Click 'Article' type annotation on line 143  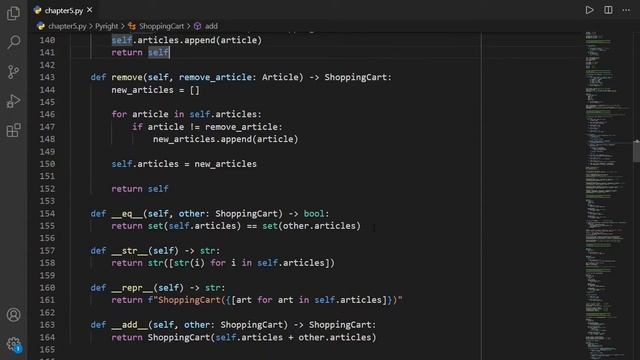[280, 77]
